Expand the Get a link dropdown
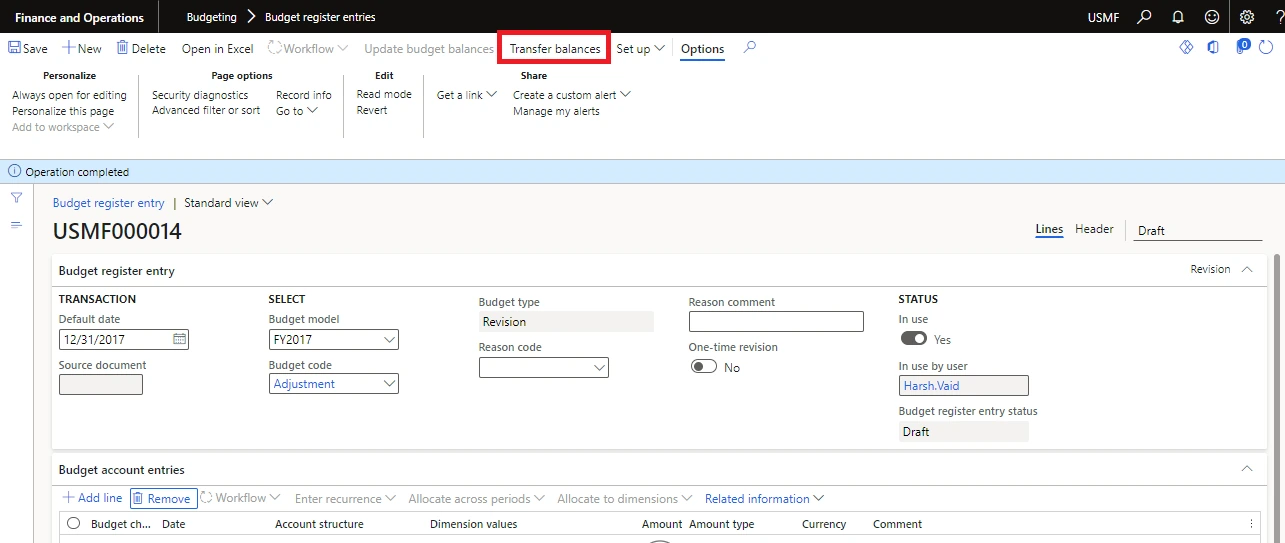 click(467, 95)
